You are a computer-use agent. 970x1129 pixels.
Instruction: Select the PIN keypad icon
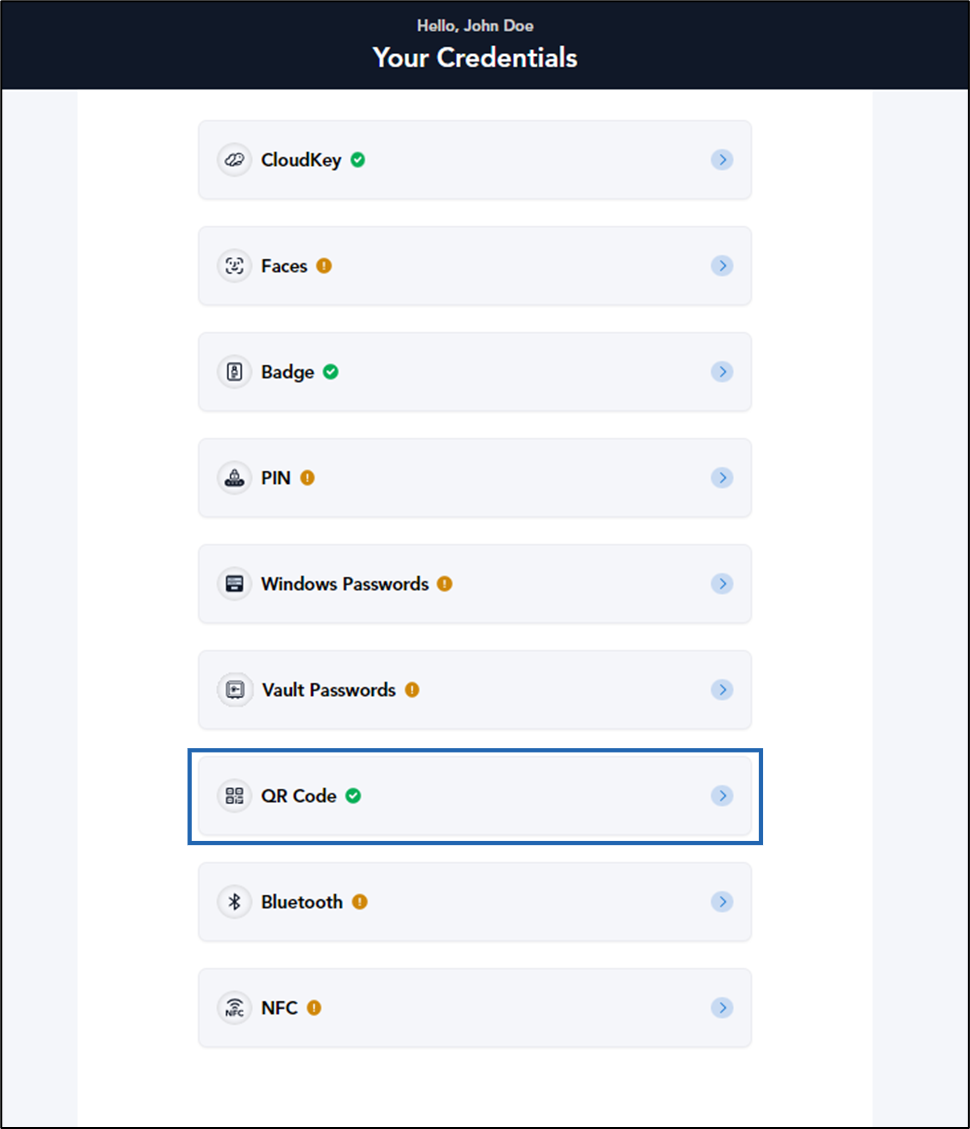[234, 477]
